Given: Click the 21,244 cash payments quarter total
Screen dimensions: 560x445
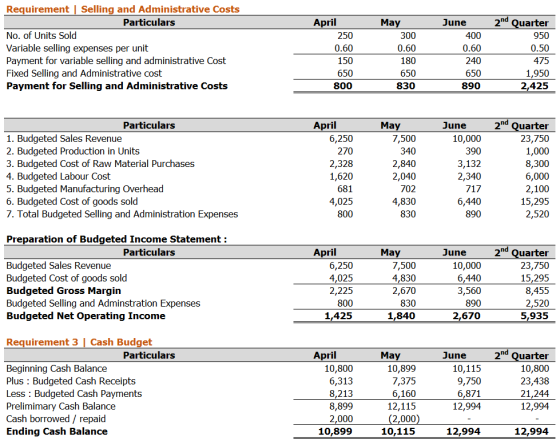Looking at the screenshot, I should tap(535, 394).
